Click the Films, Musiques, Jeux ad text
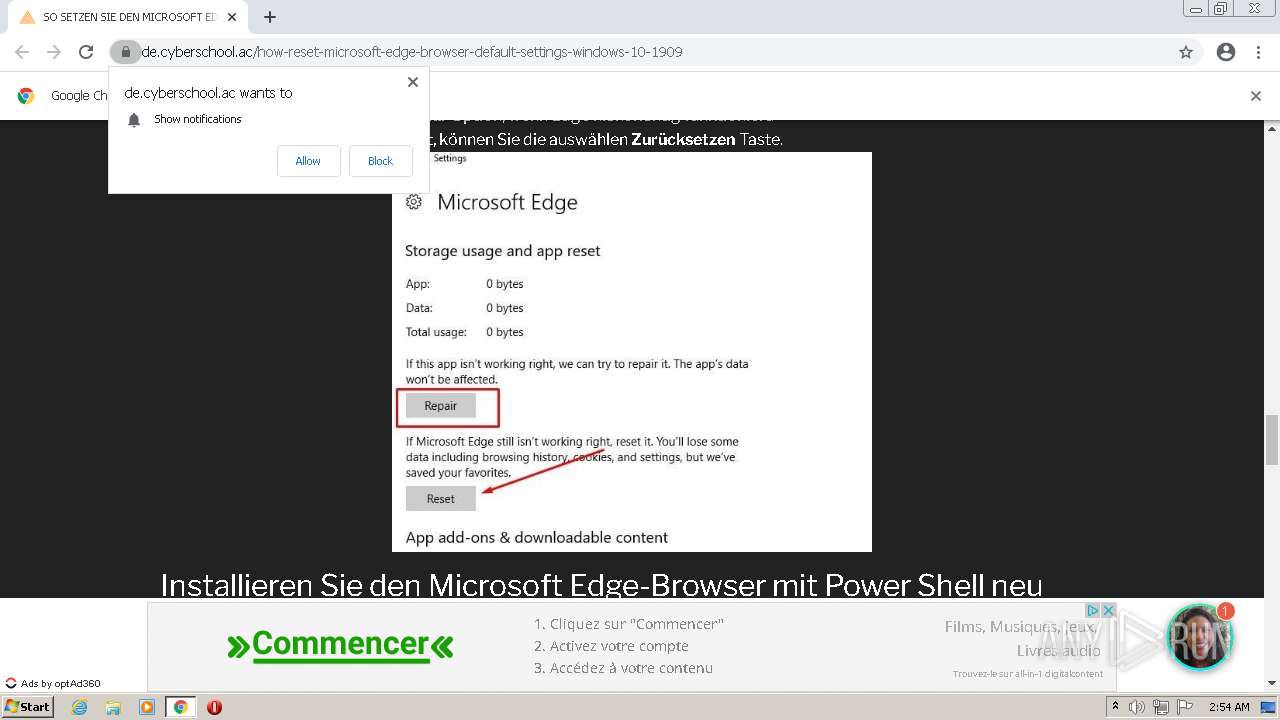 (1020, 627)
